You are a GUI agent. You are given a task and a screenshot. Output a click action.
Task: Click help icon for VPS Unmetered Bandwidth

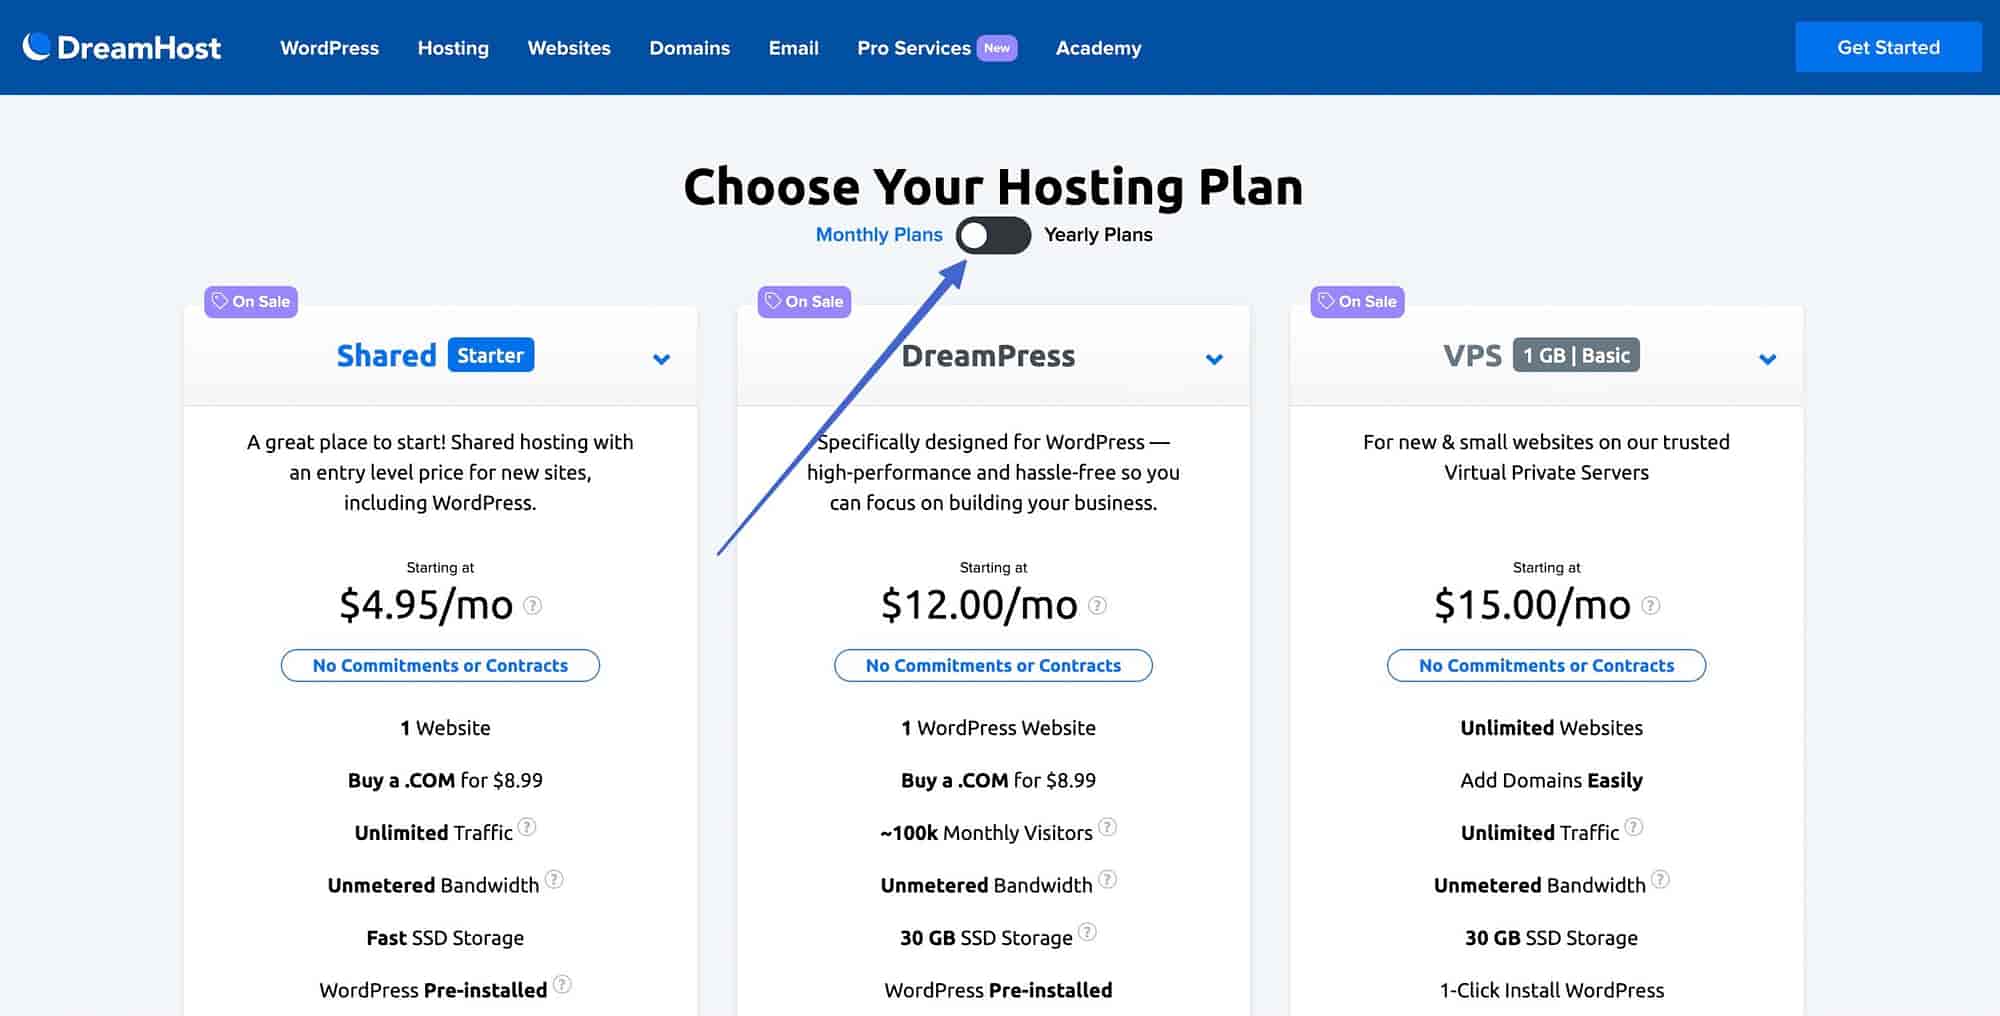(1660, 879)
